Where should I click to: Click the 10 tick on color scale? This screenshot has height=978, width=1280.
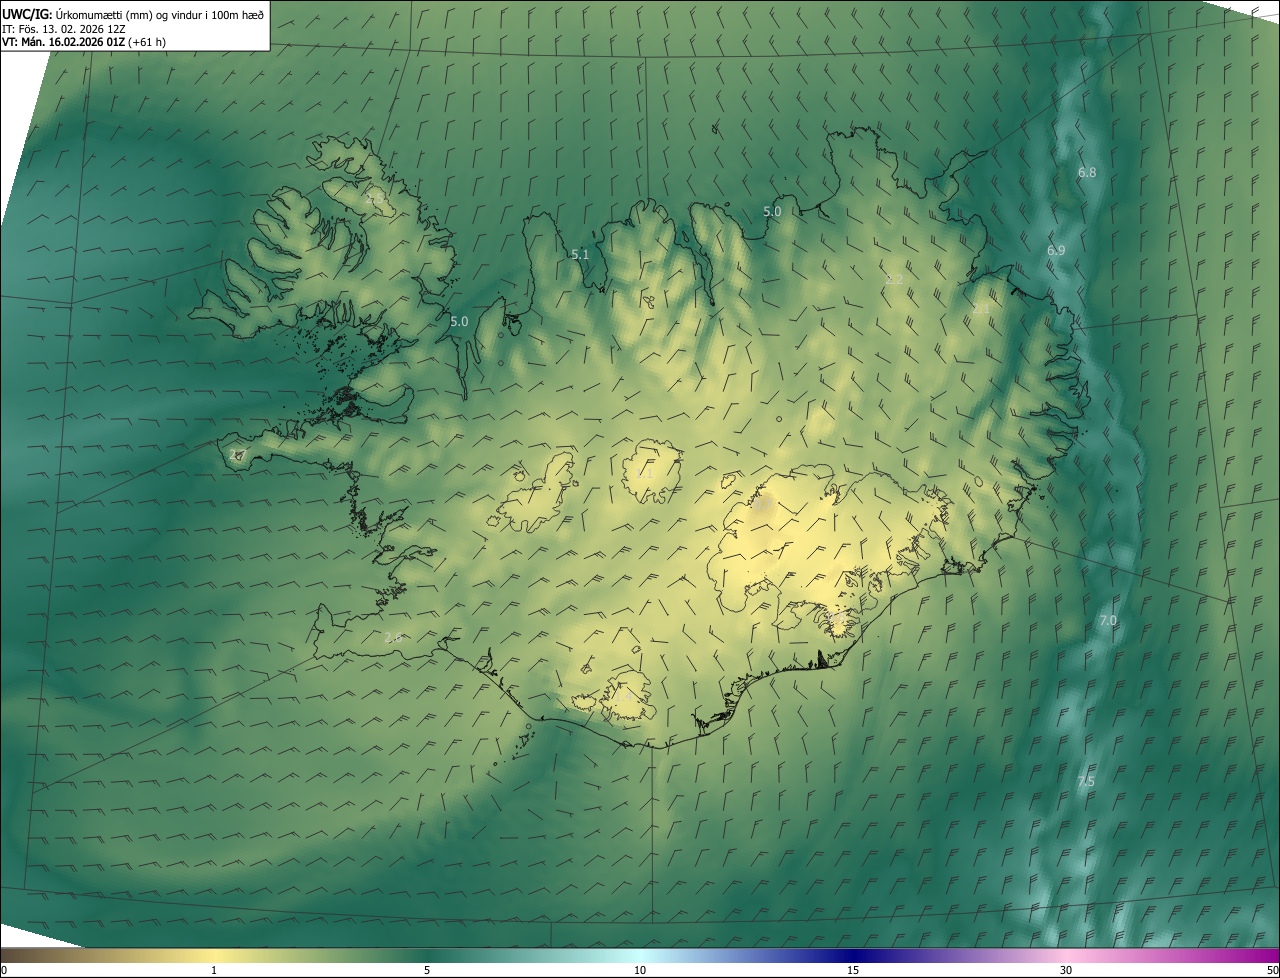point(640,970)
